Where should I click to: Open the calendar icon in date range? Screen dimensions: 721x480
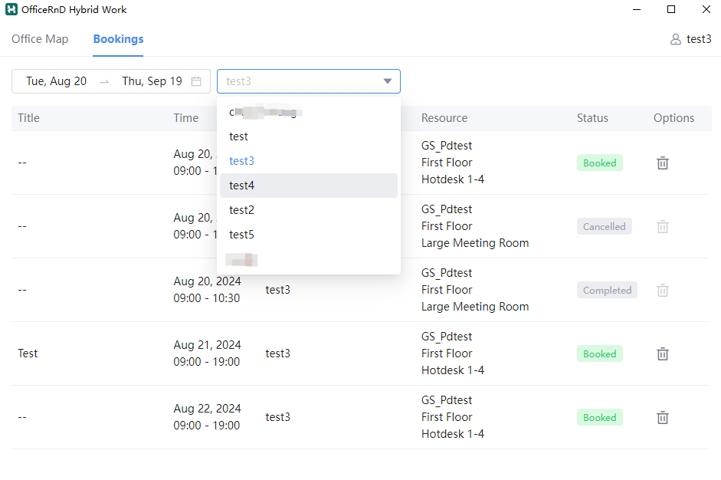pyautogui.click(x=196, y=81)
